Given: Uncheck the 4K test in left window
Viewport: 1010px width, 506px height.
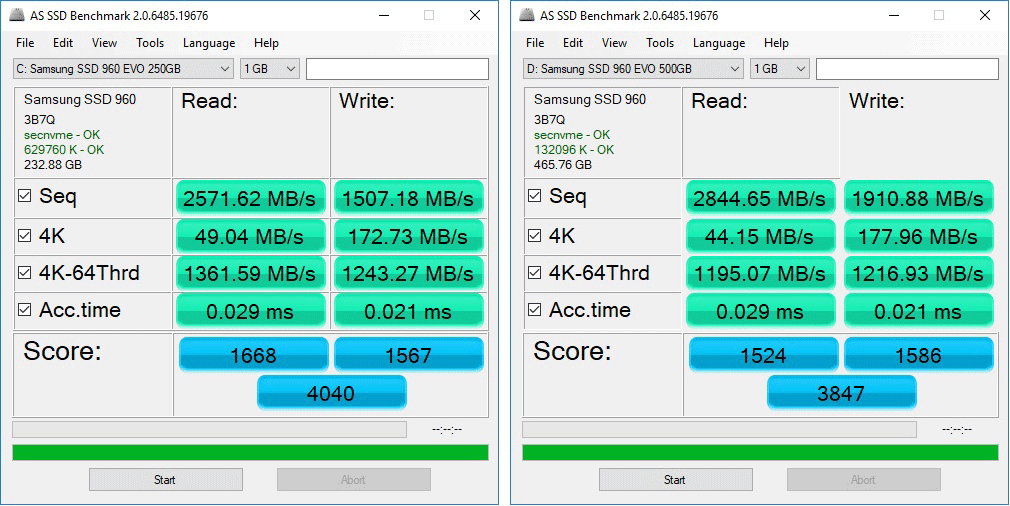Looking at the screenshot, I should coord(24,236).
